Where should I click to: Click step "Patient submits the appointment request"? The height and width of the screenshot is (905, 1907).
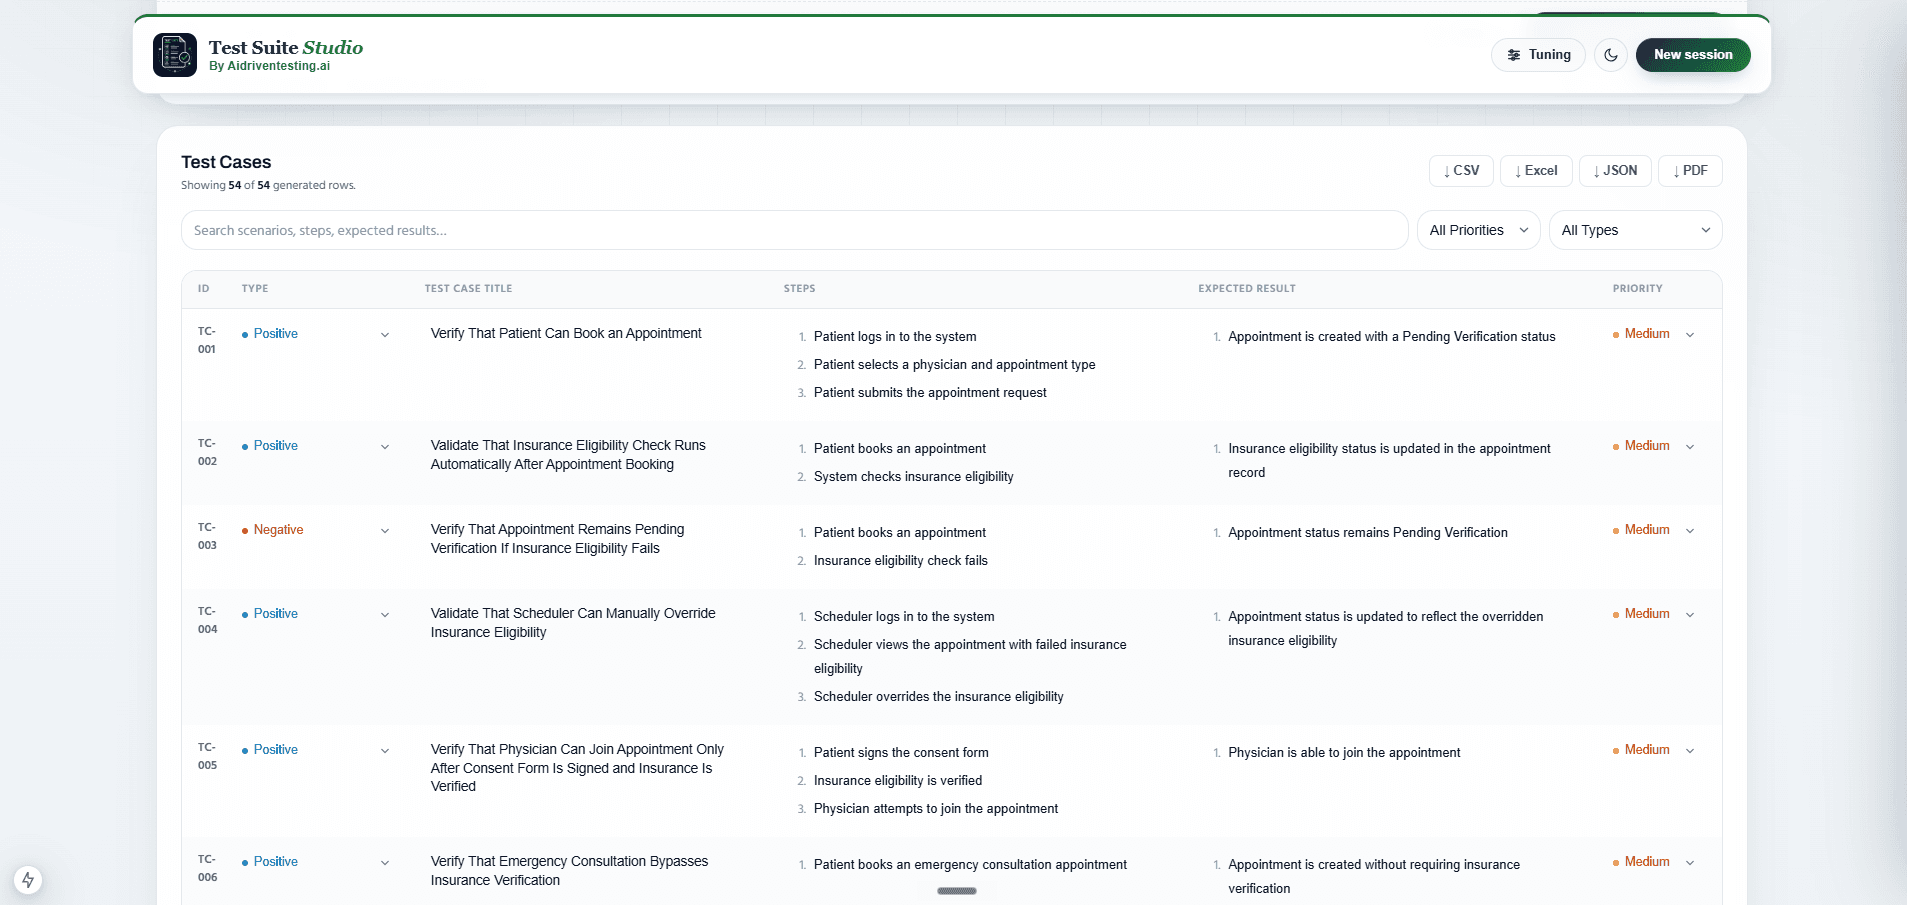[x=930, y=393]
